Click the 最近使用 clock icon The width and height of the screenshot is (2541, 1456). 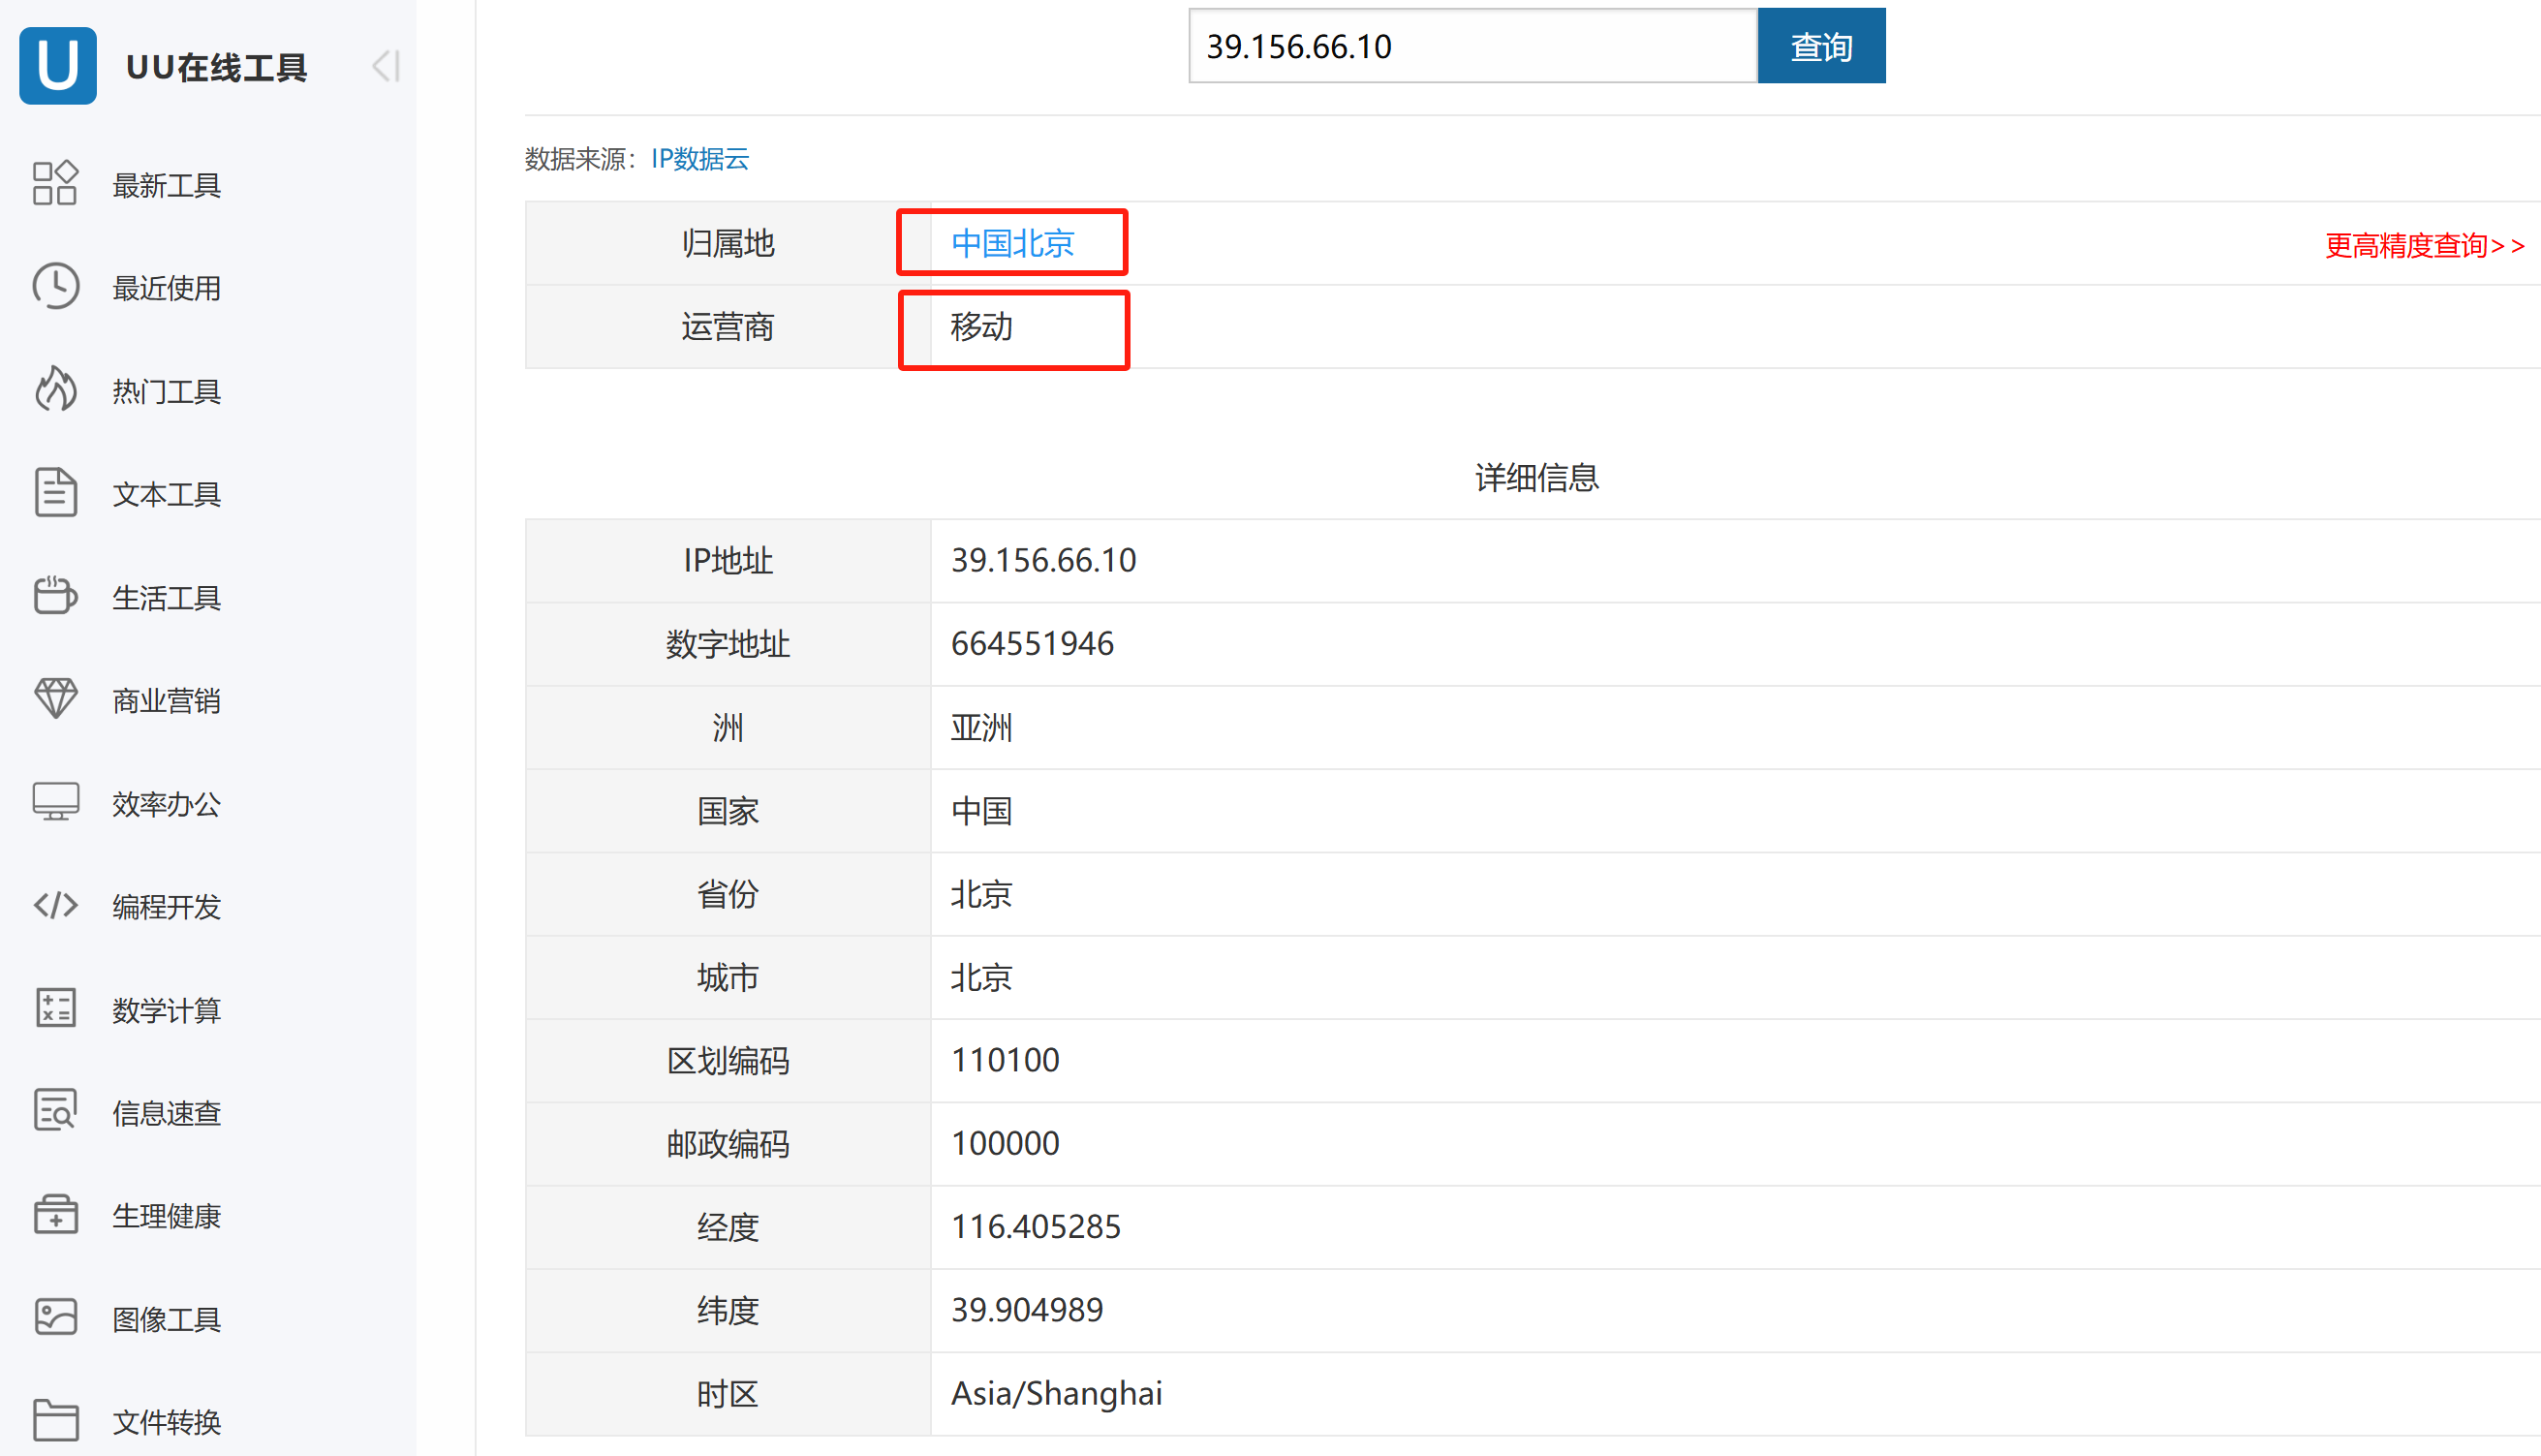(55, 287)
